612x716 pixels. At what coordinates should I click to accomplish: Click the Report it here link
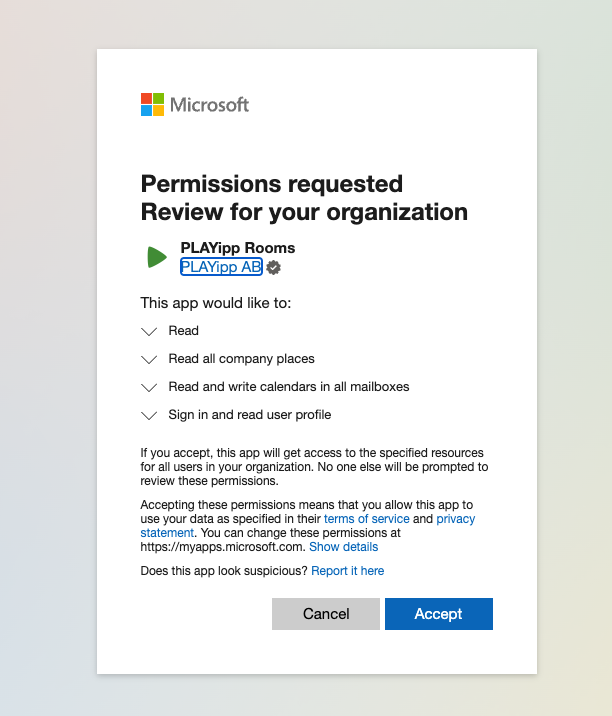(x=347, y=571)
